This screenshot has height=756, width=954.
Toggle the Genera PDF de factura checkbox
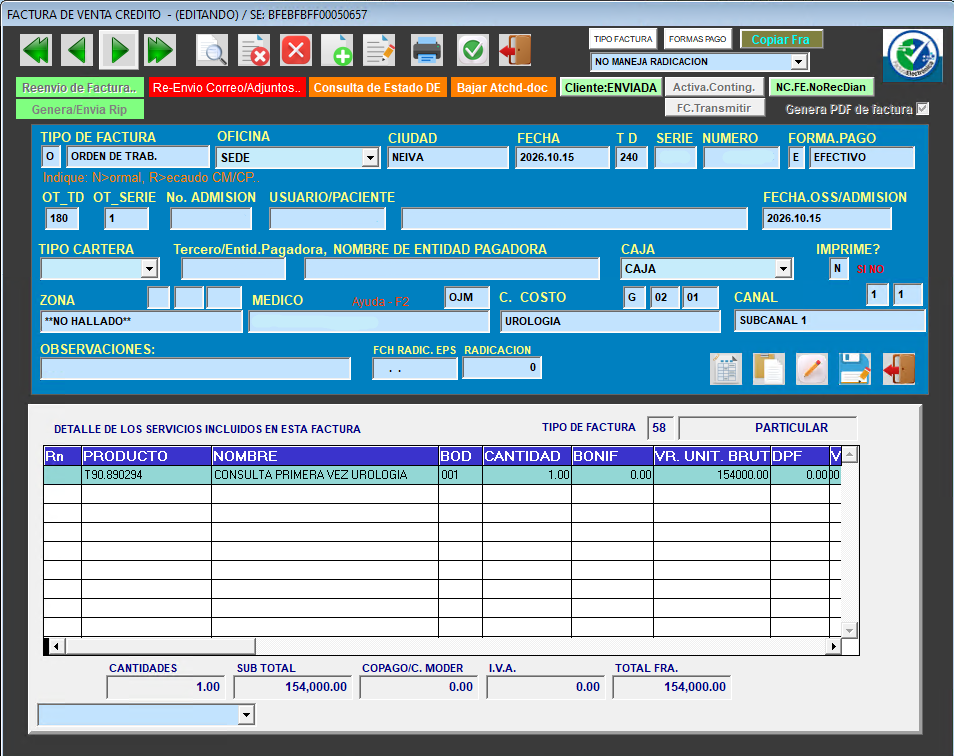tap(922, 109)
